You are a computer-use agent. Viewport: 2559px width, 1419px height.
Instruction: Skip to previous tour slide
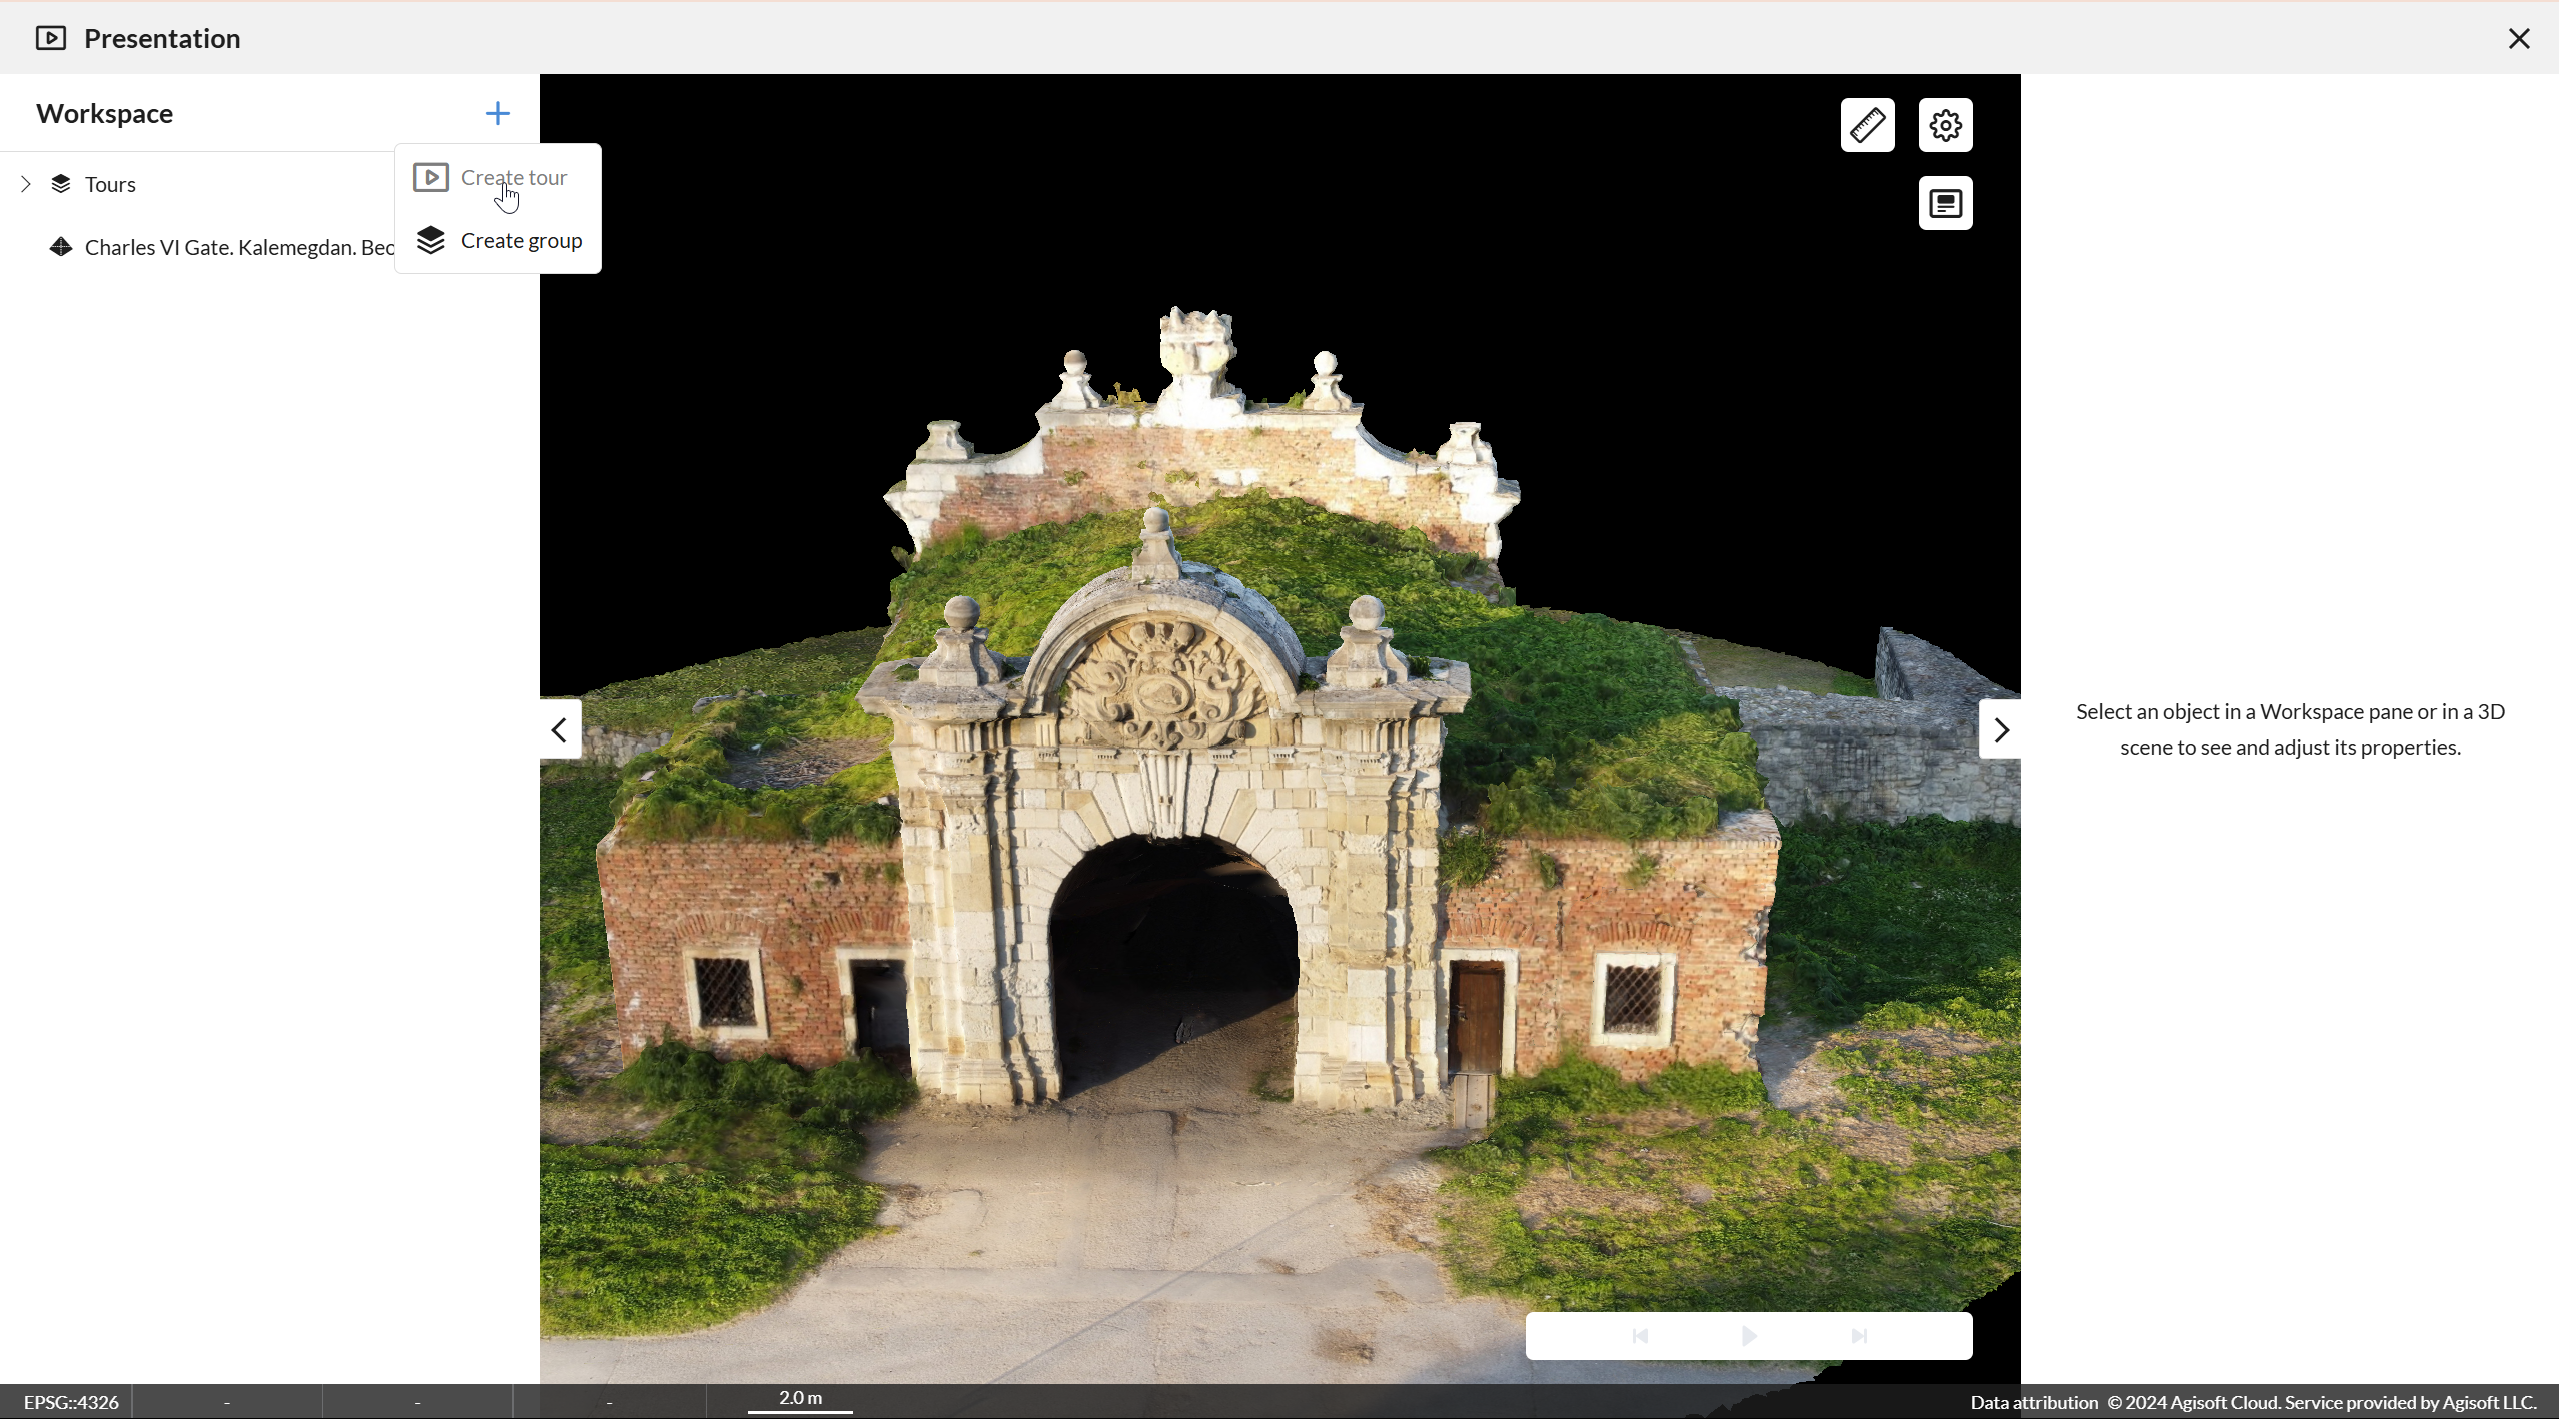click(1640, 1336)
